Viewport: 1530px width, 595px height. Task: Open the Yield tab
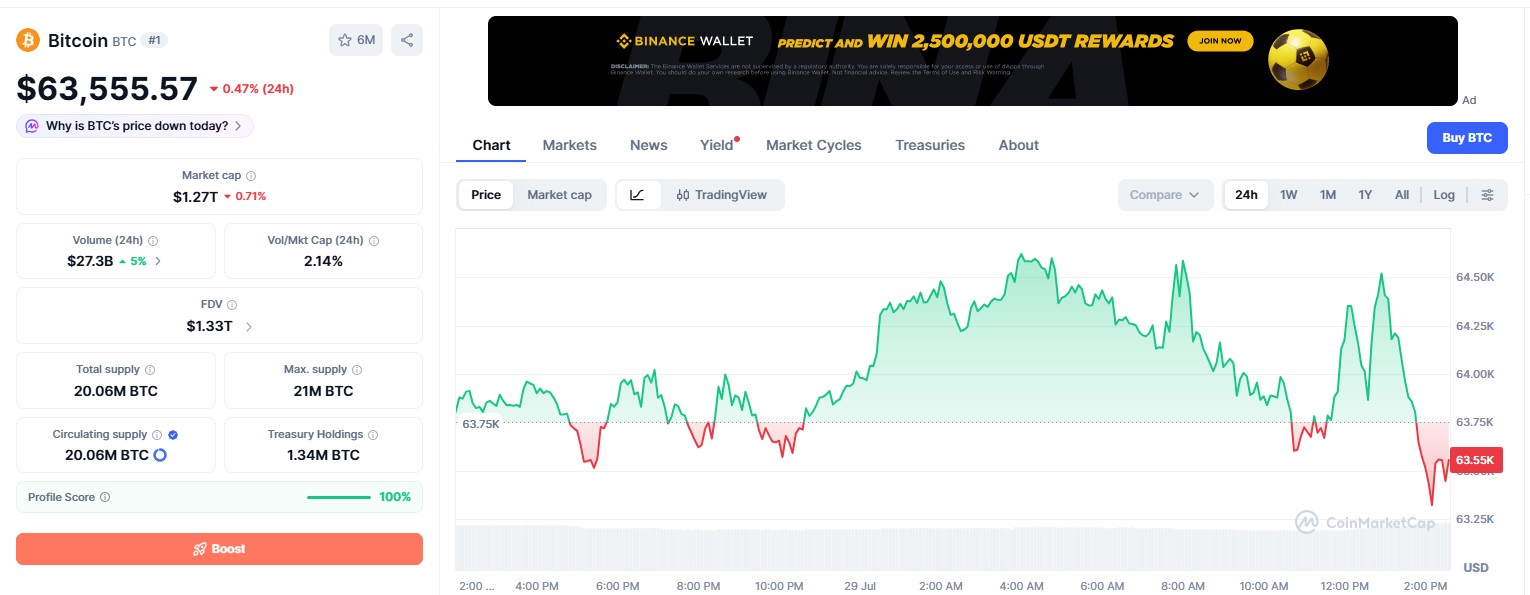(717, 145)
